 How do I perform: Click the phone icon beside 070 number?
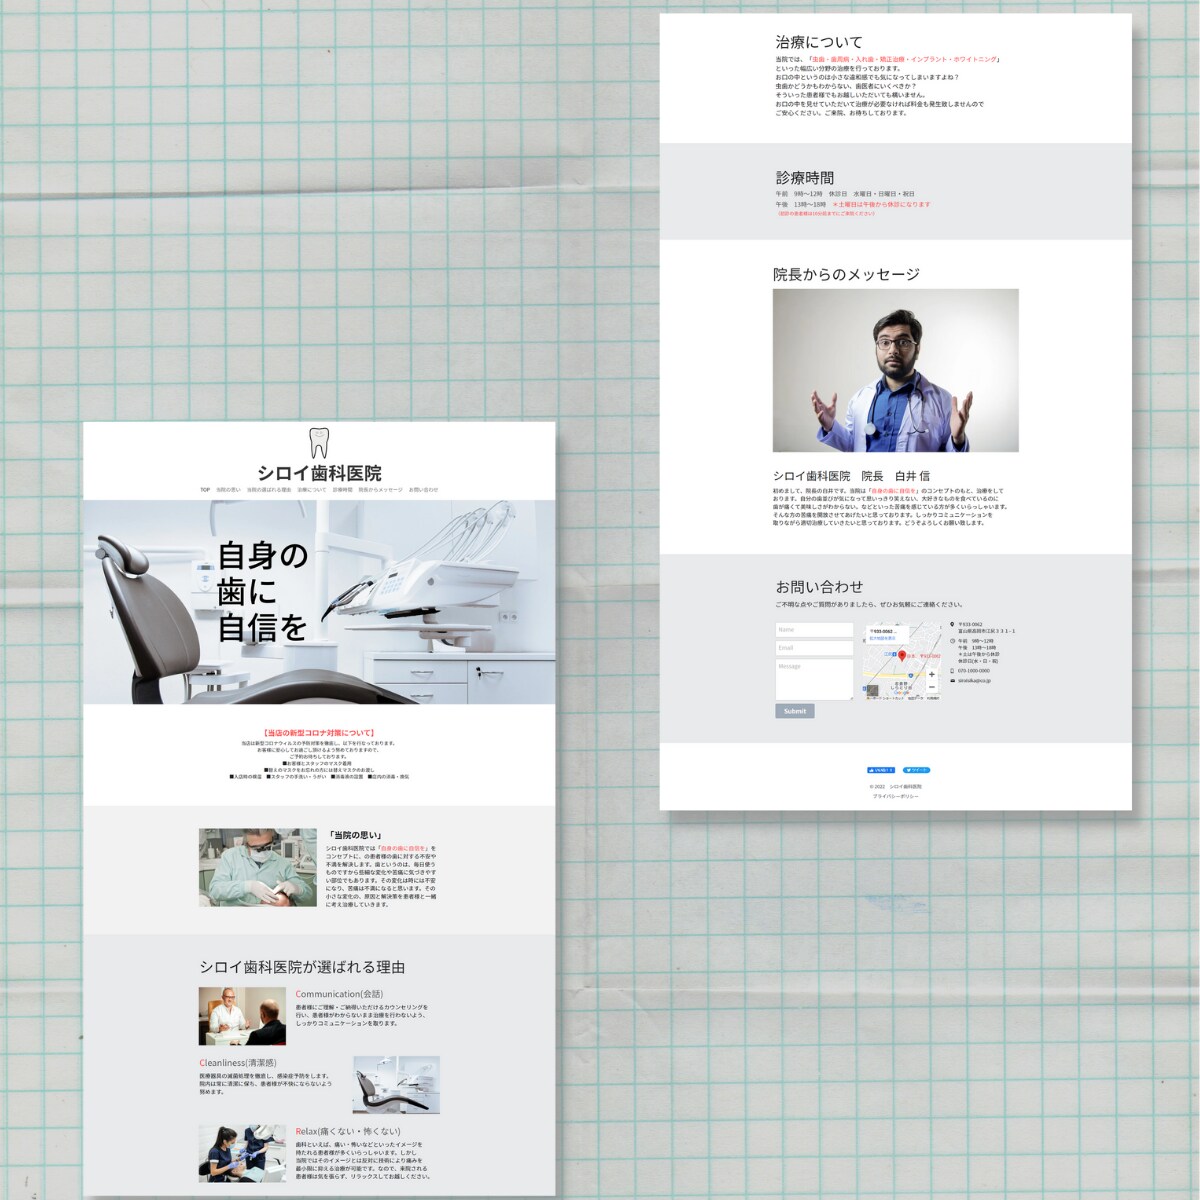pos(952,670)
